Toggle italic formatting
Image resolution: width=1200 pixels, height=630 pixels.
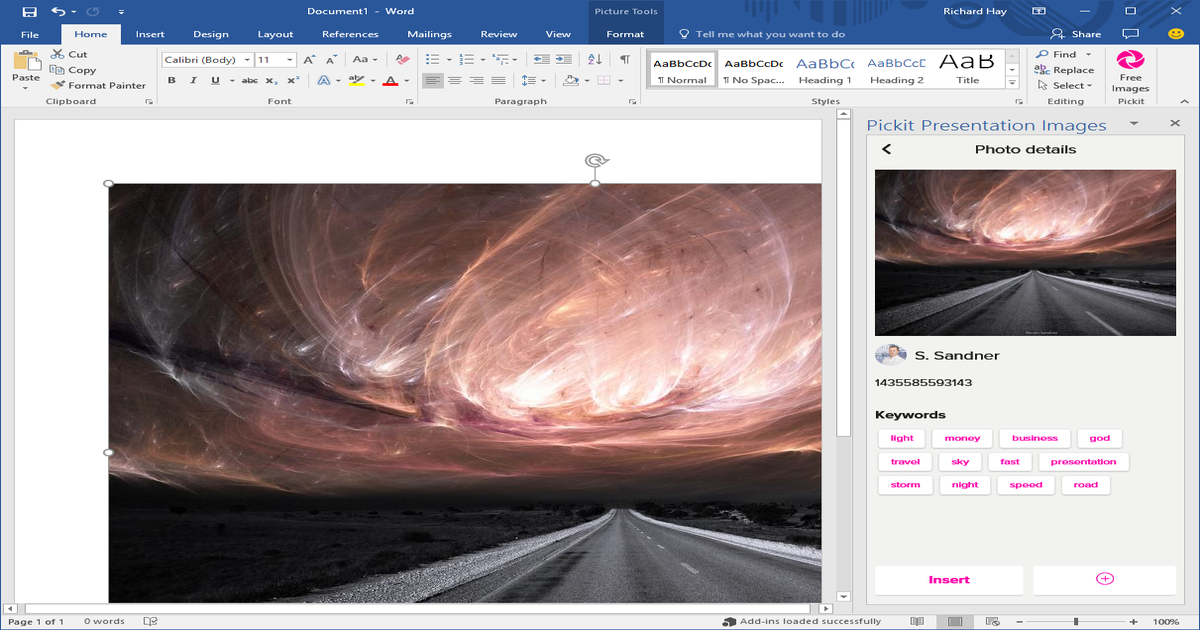click(x=193, y=80)
